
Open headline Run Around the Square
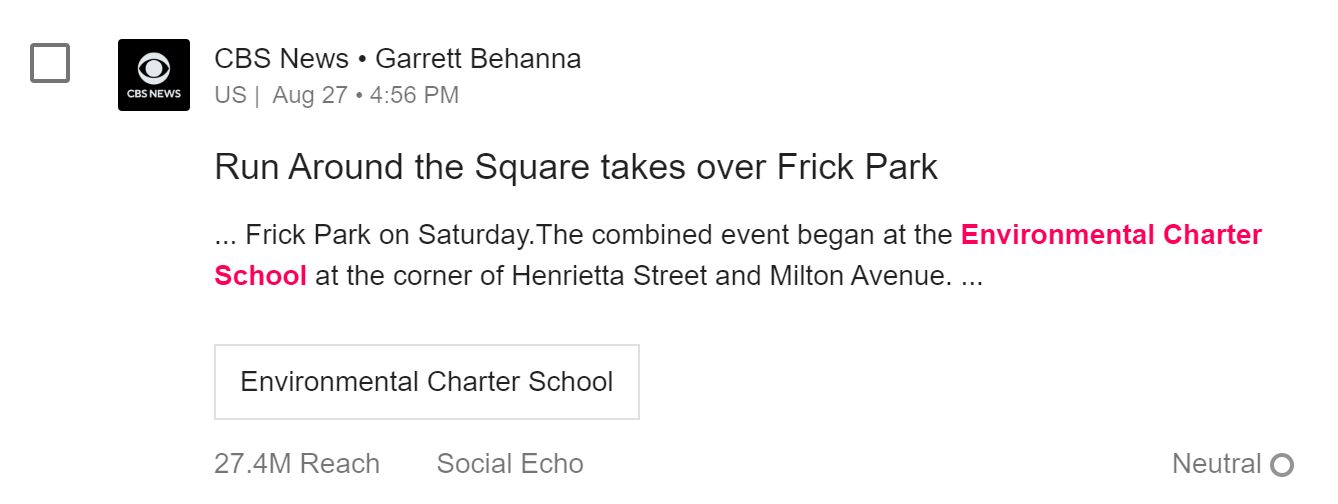click(x=575, y=167)
